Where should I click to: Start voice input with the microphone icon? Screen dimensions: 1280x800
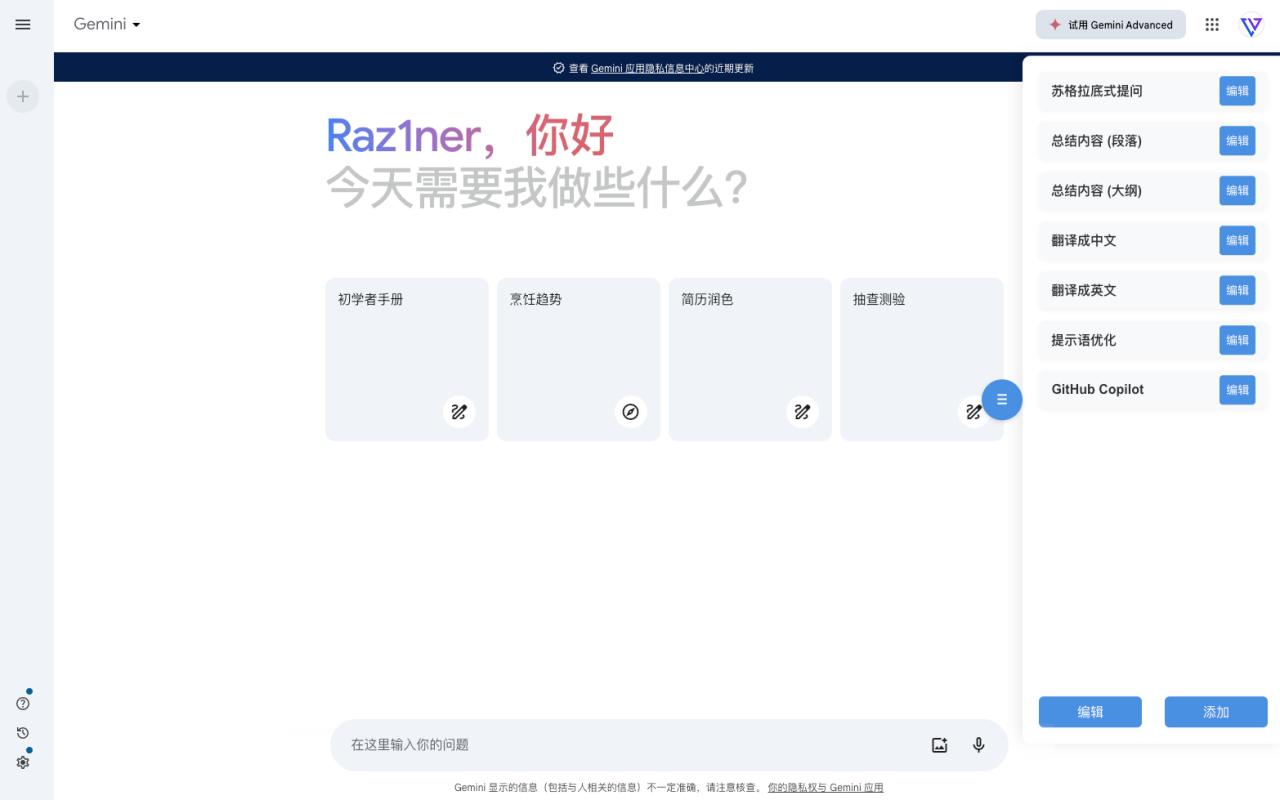click(x=978, y=744)
